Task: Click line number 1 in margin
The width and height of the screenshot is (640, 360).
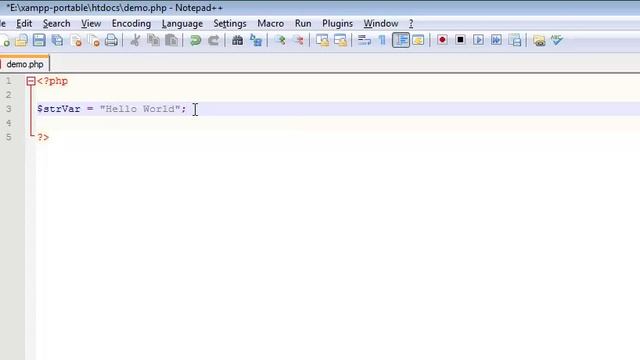Action: click(9, 81)
